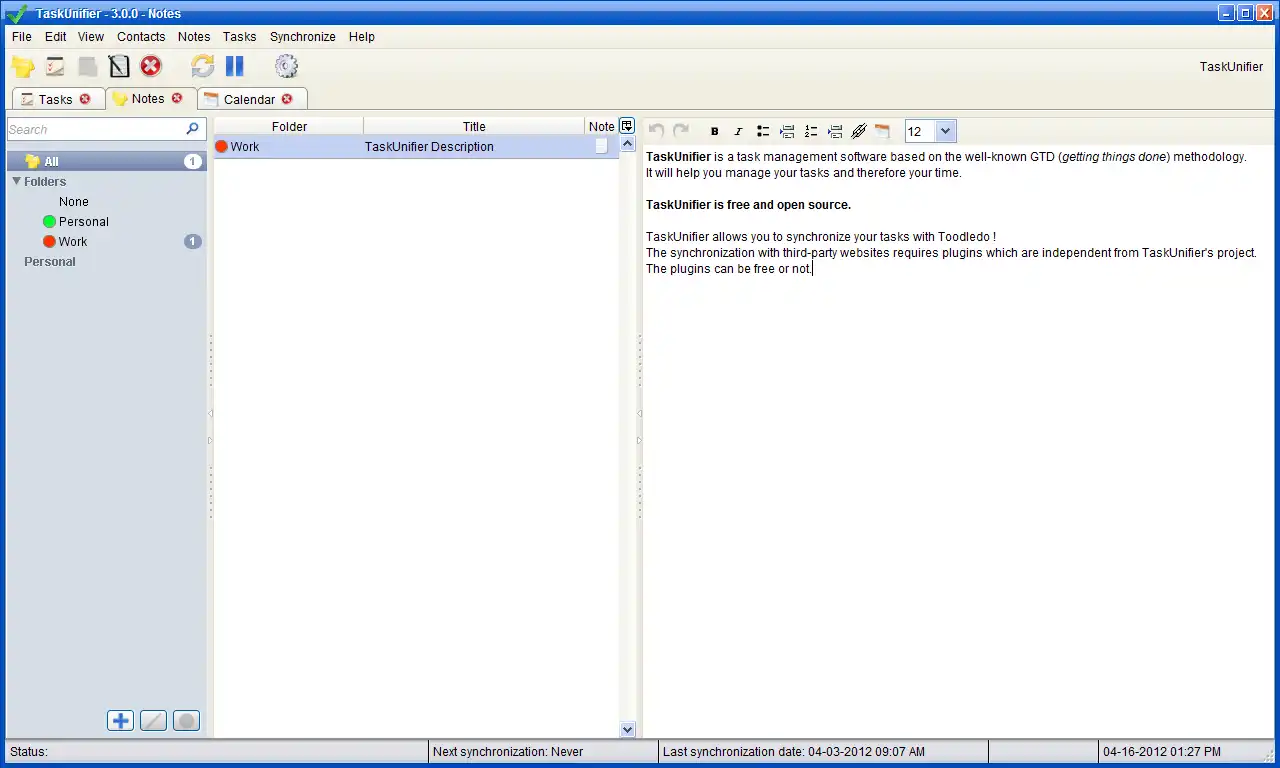Screen dimensions: 1280x768
Task: Open the column chooser icon beside Note header
Action: 627,126
